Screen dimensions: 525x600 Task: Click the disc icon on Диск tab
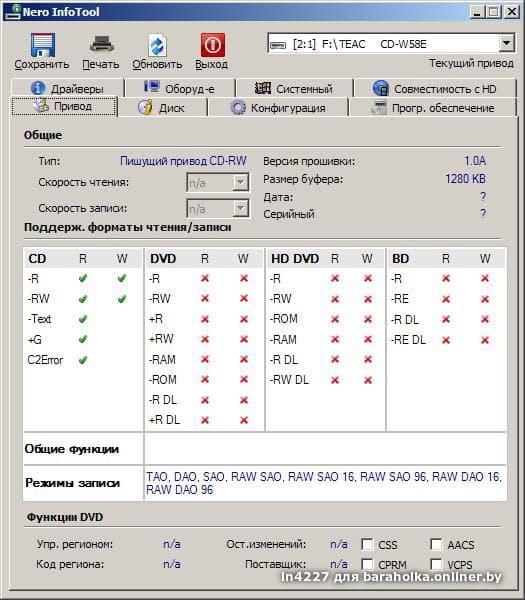pyautogui.click(x=145, y=108)
